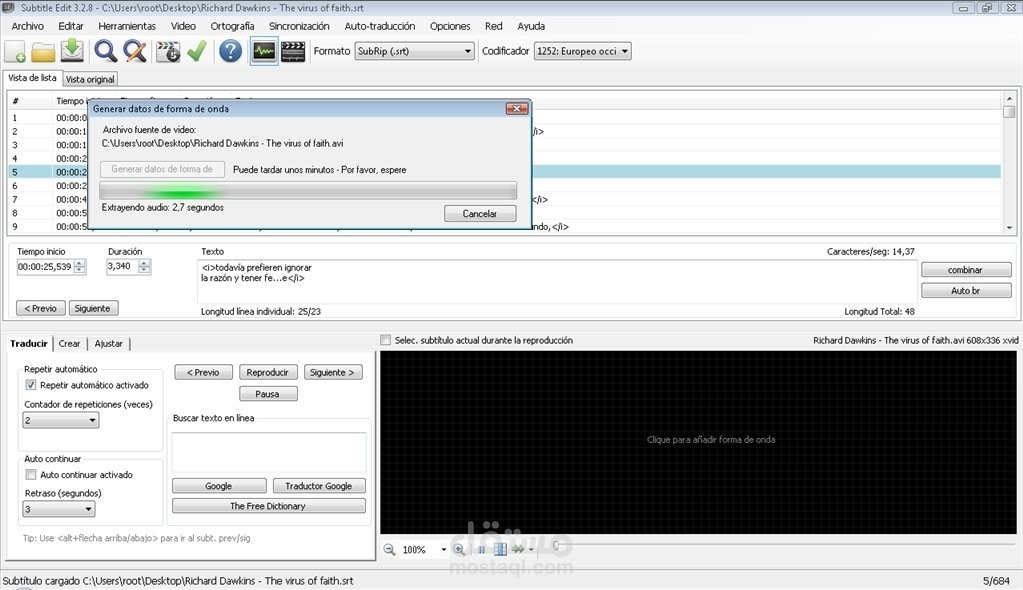Close the Generar datos de forma de onda dialog

517,108
